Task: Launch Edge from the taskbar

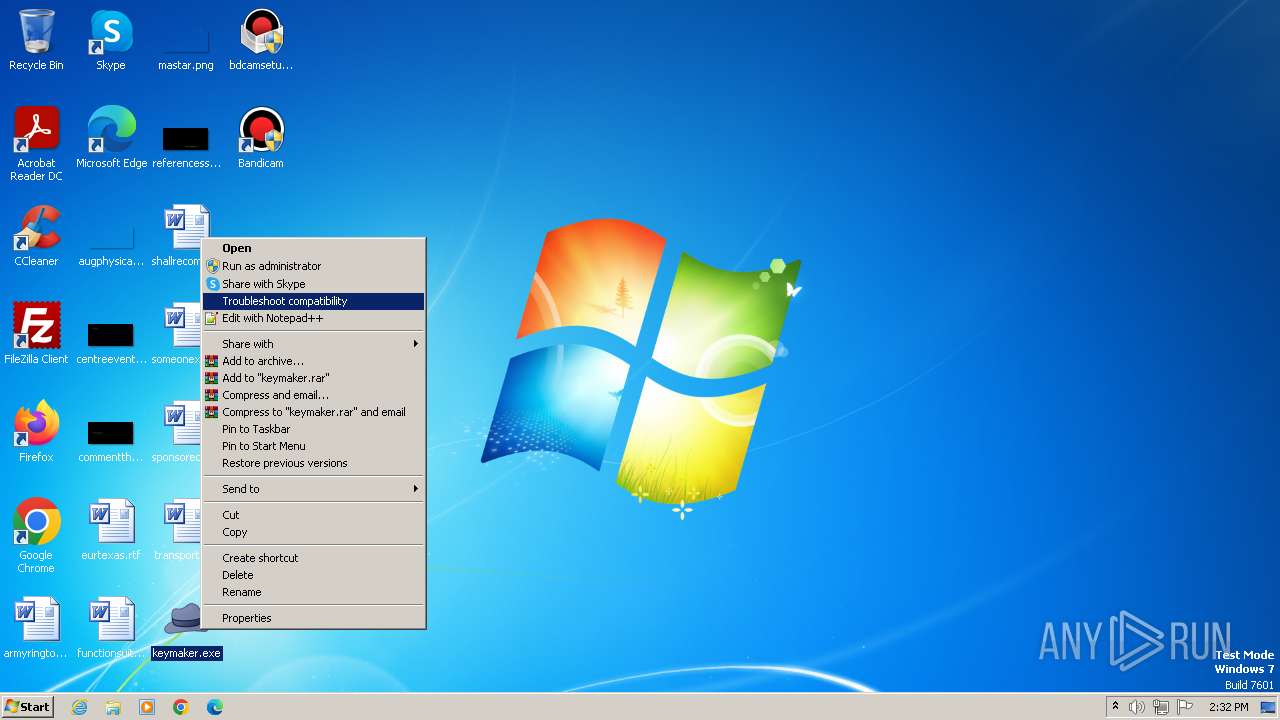Action: [215, 707]
